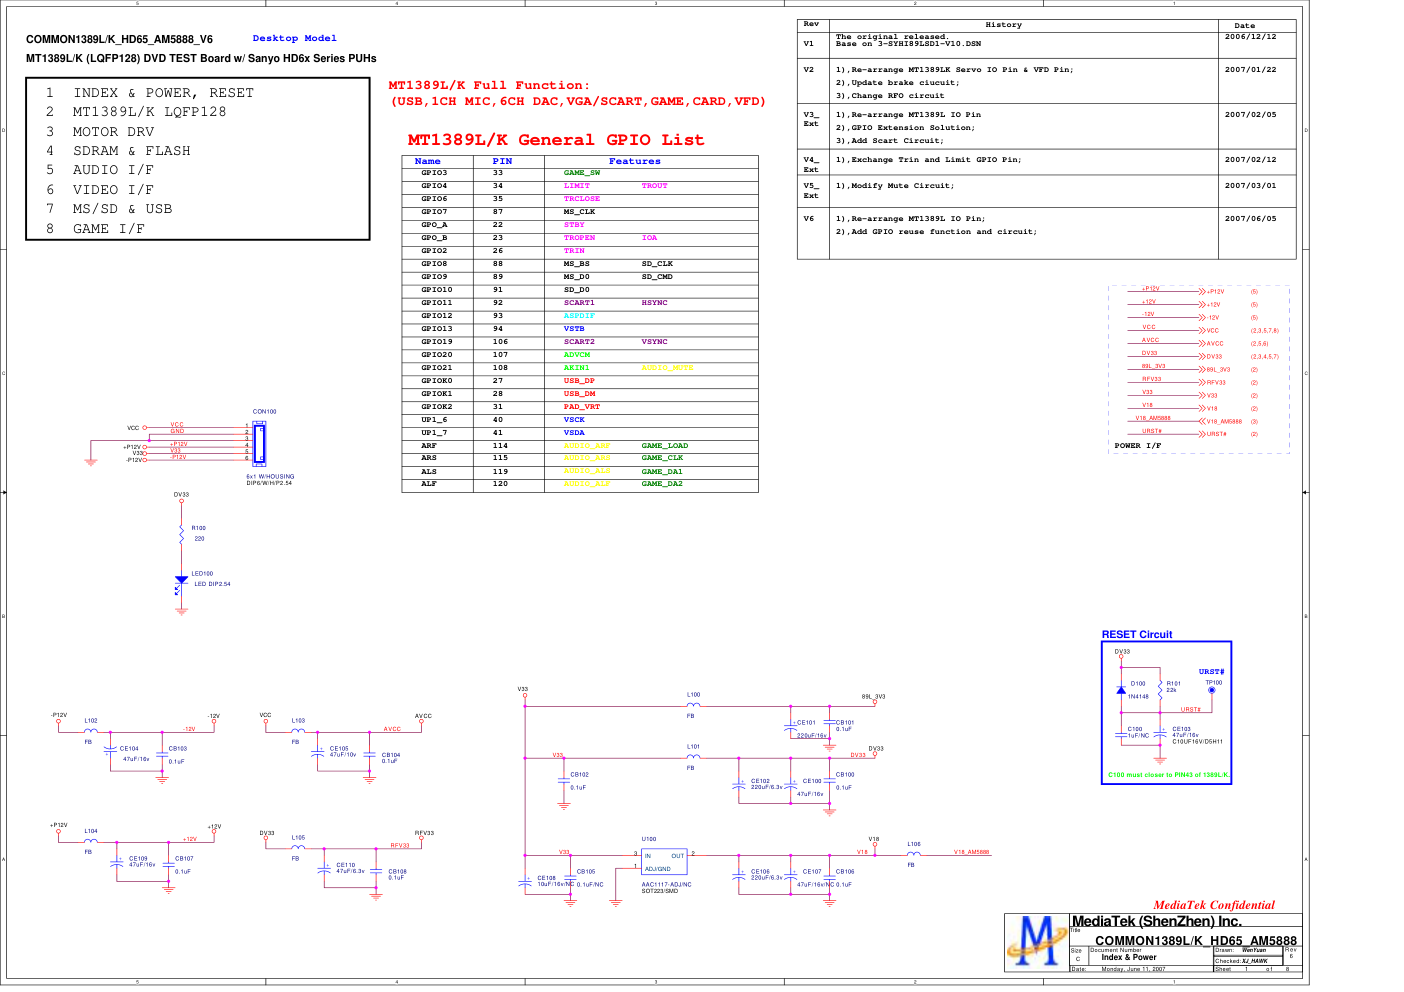The image size is (1404, 992).
Task: Click the 'ADVCM' feature cell
Action: pyautogui.click(x=577, y=355)
